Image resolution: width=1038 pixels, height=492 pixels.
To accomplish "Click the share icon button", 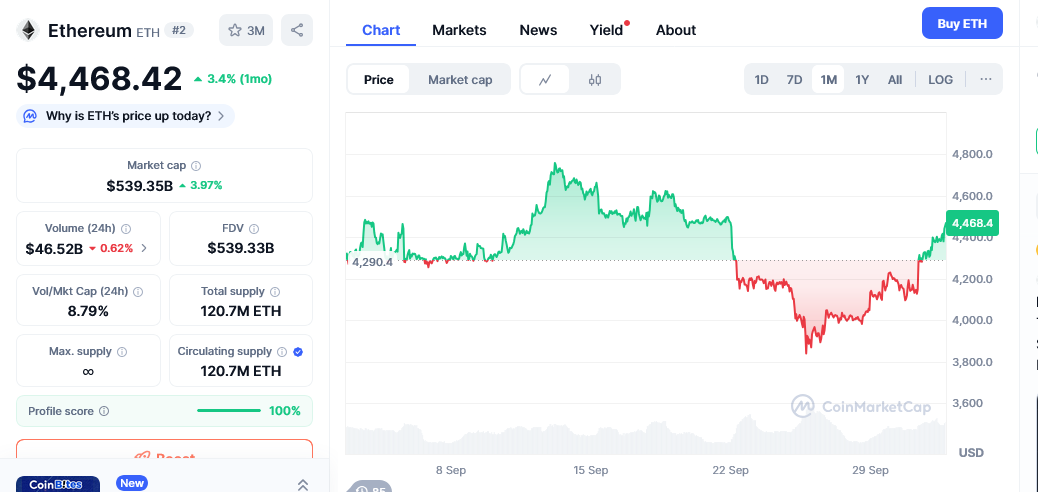I will tap(297, 30).
